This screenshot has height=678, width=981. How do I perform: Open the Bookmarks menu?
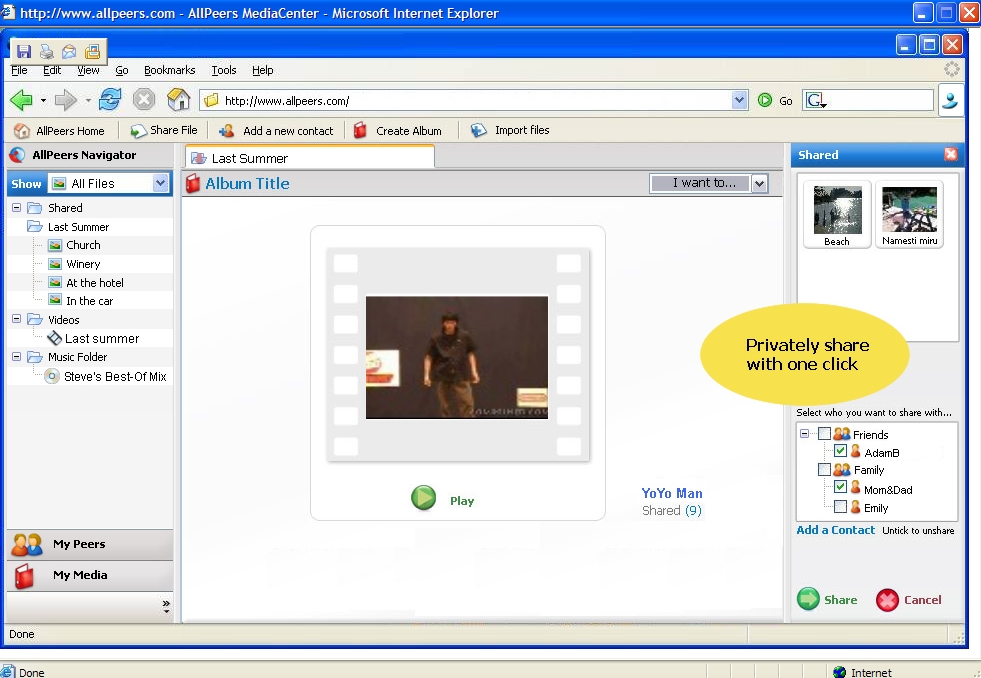(x=169, y=71)
